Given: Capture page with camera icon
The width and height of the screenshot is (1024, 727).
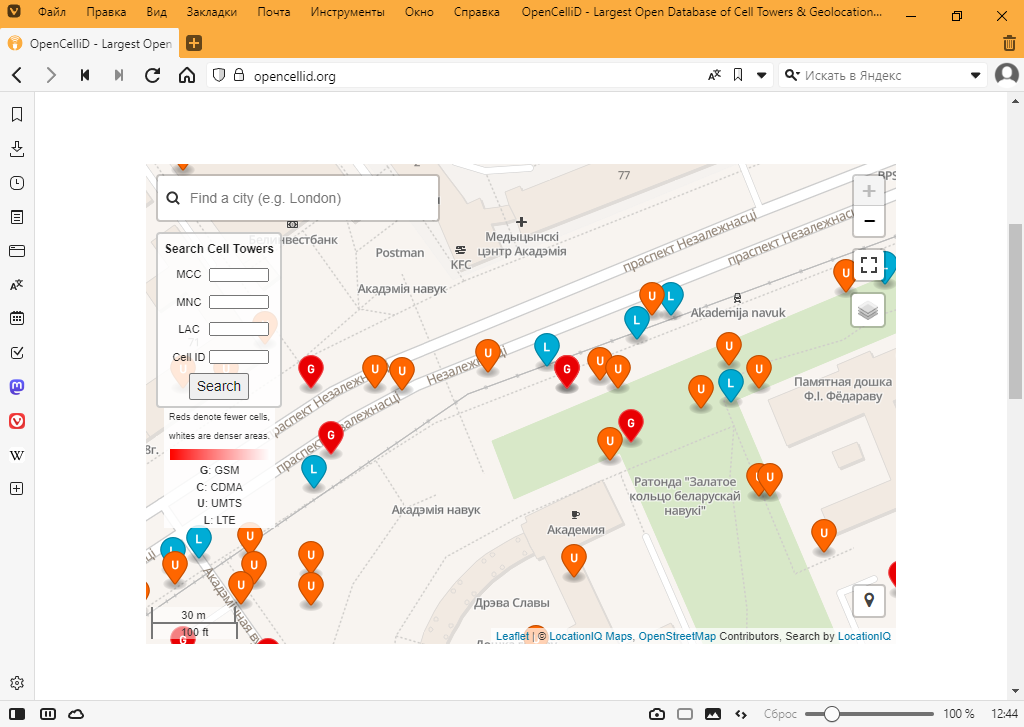Looking at the screenshot, I should point(657,714).
